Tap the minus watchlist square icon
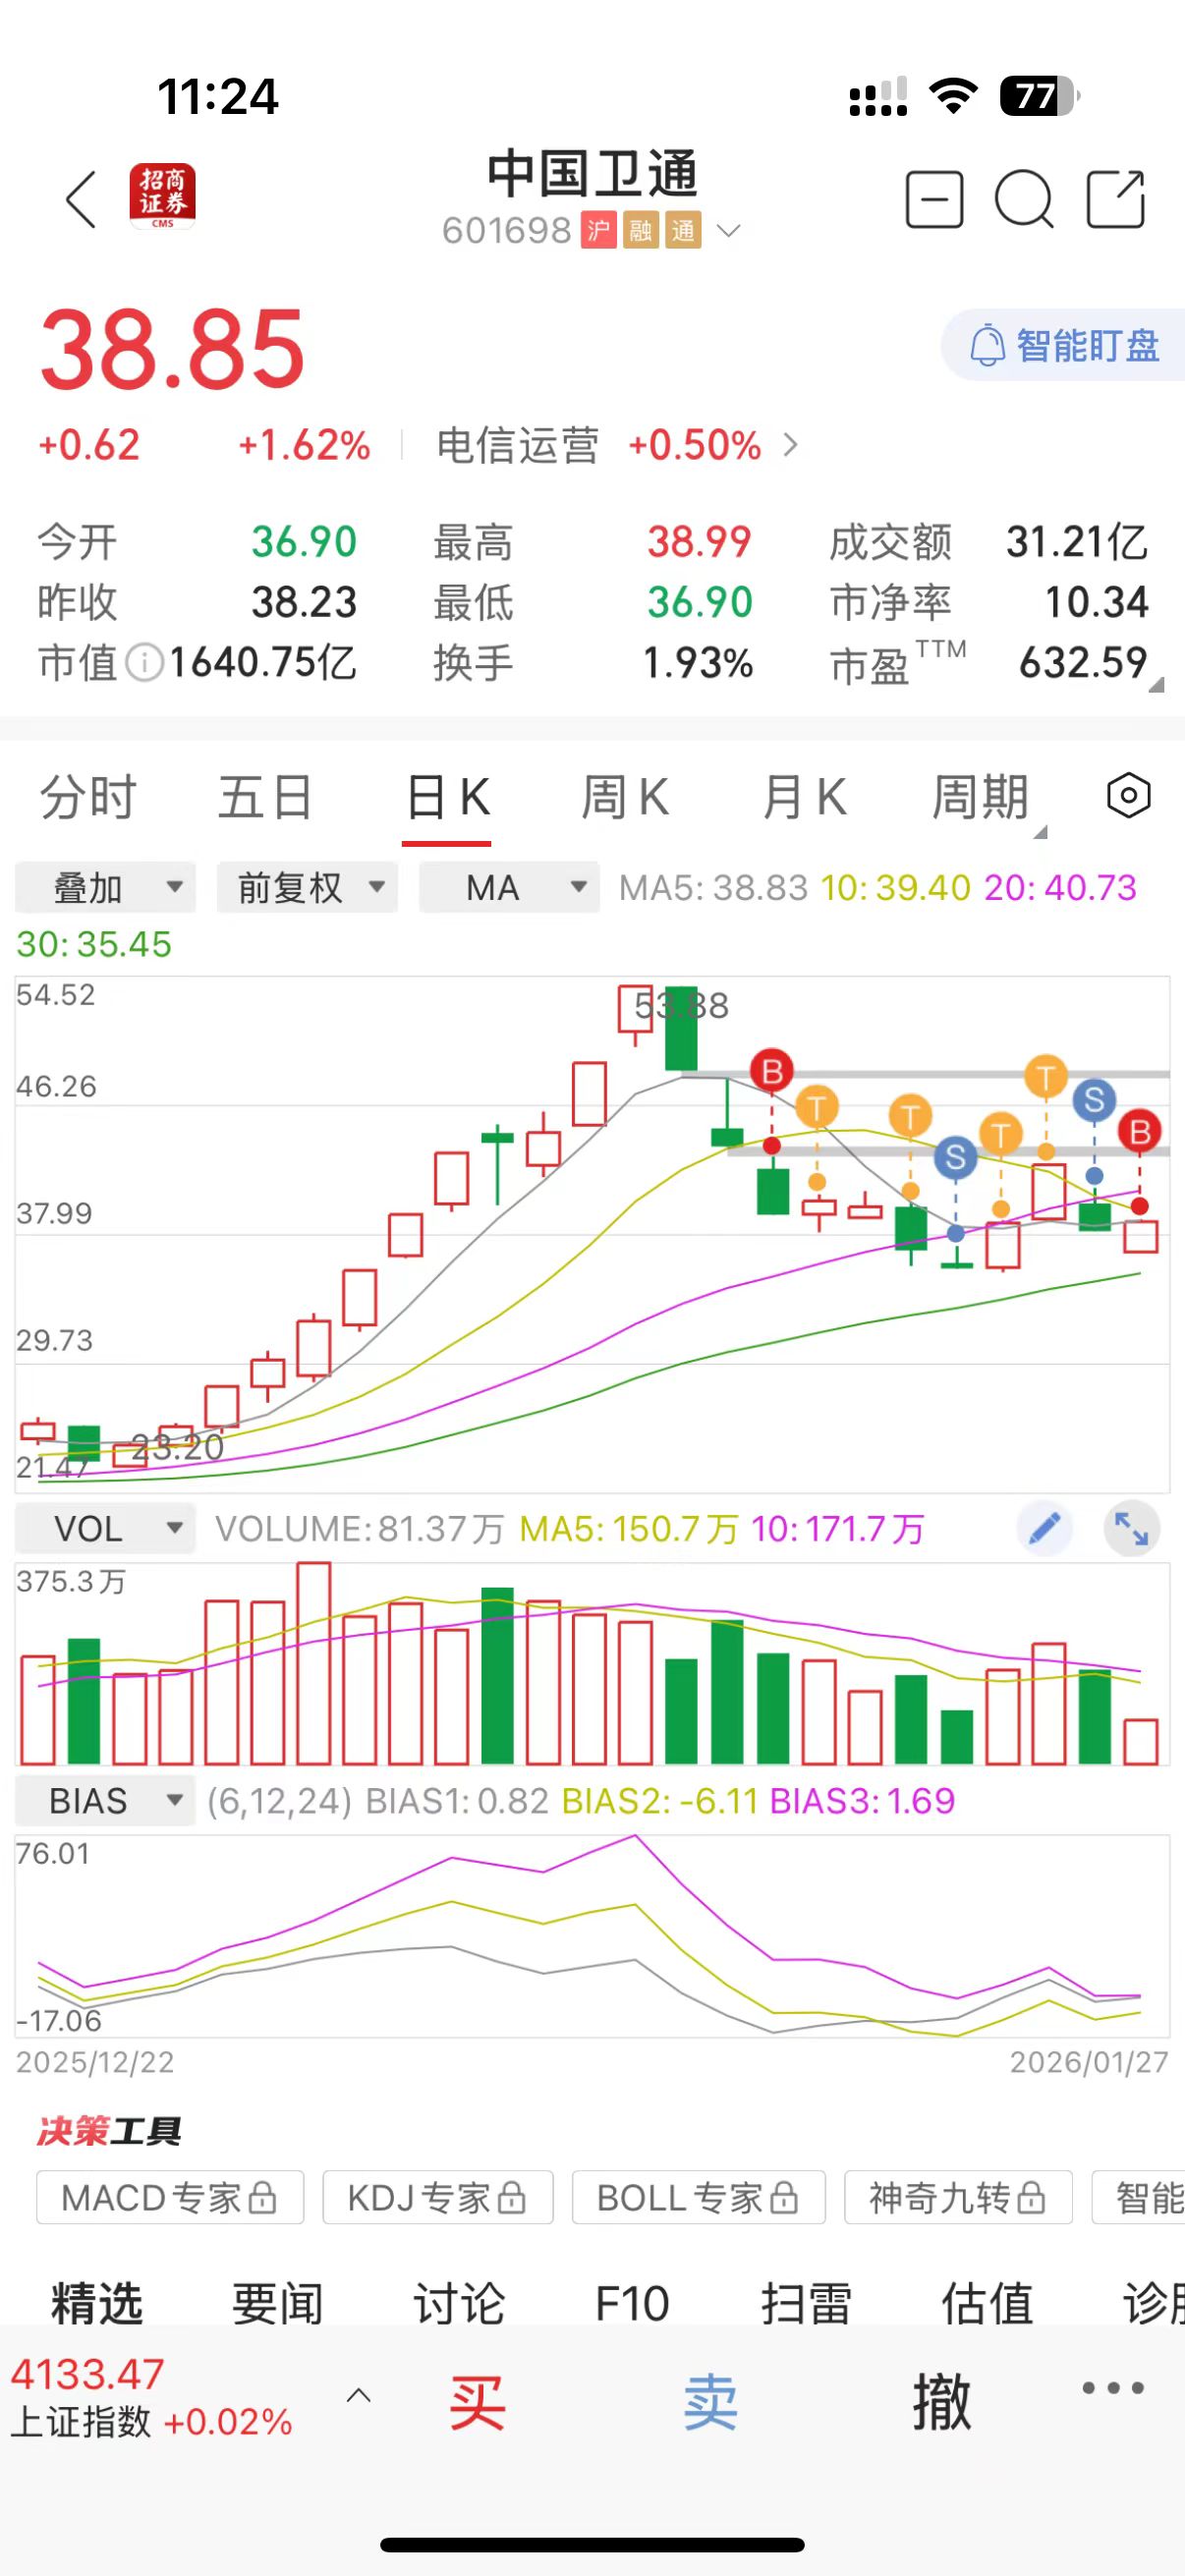 point(934,199)
